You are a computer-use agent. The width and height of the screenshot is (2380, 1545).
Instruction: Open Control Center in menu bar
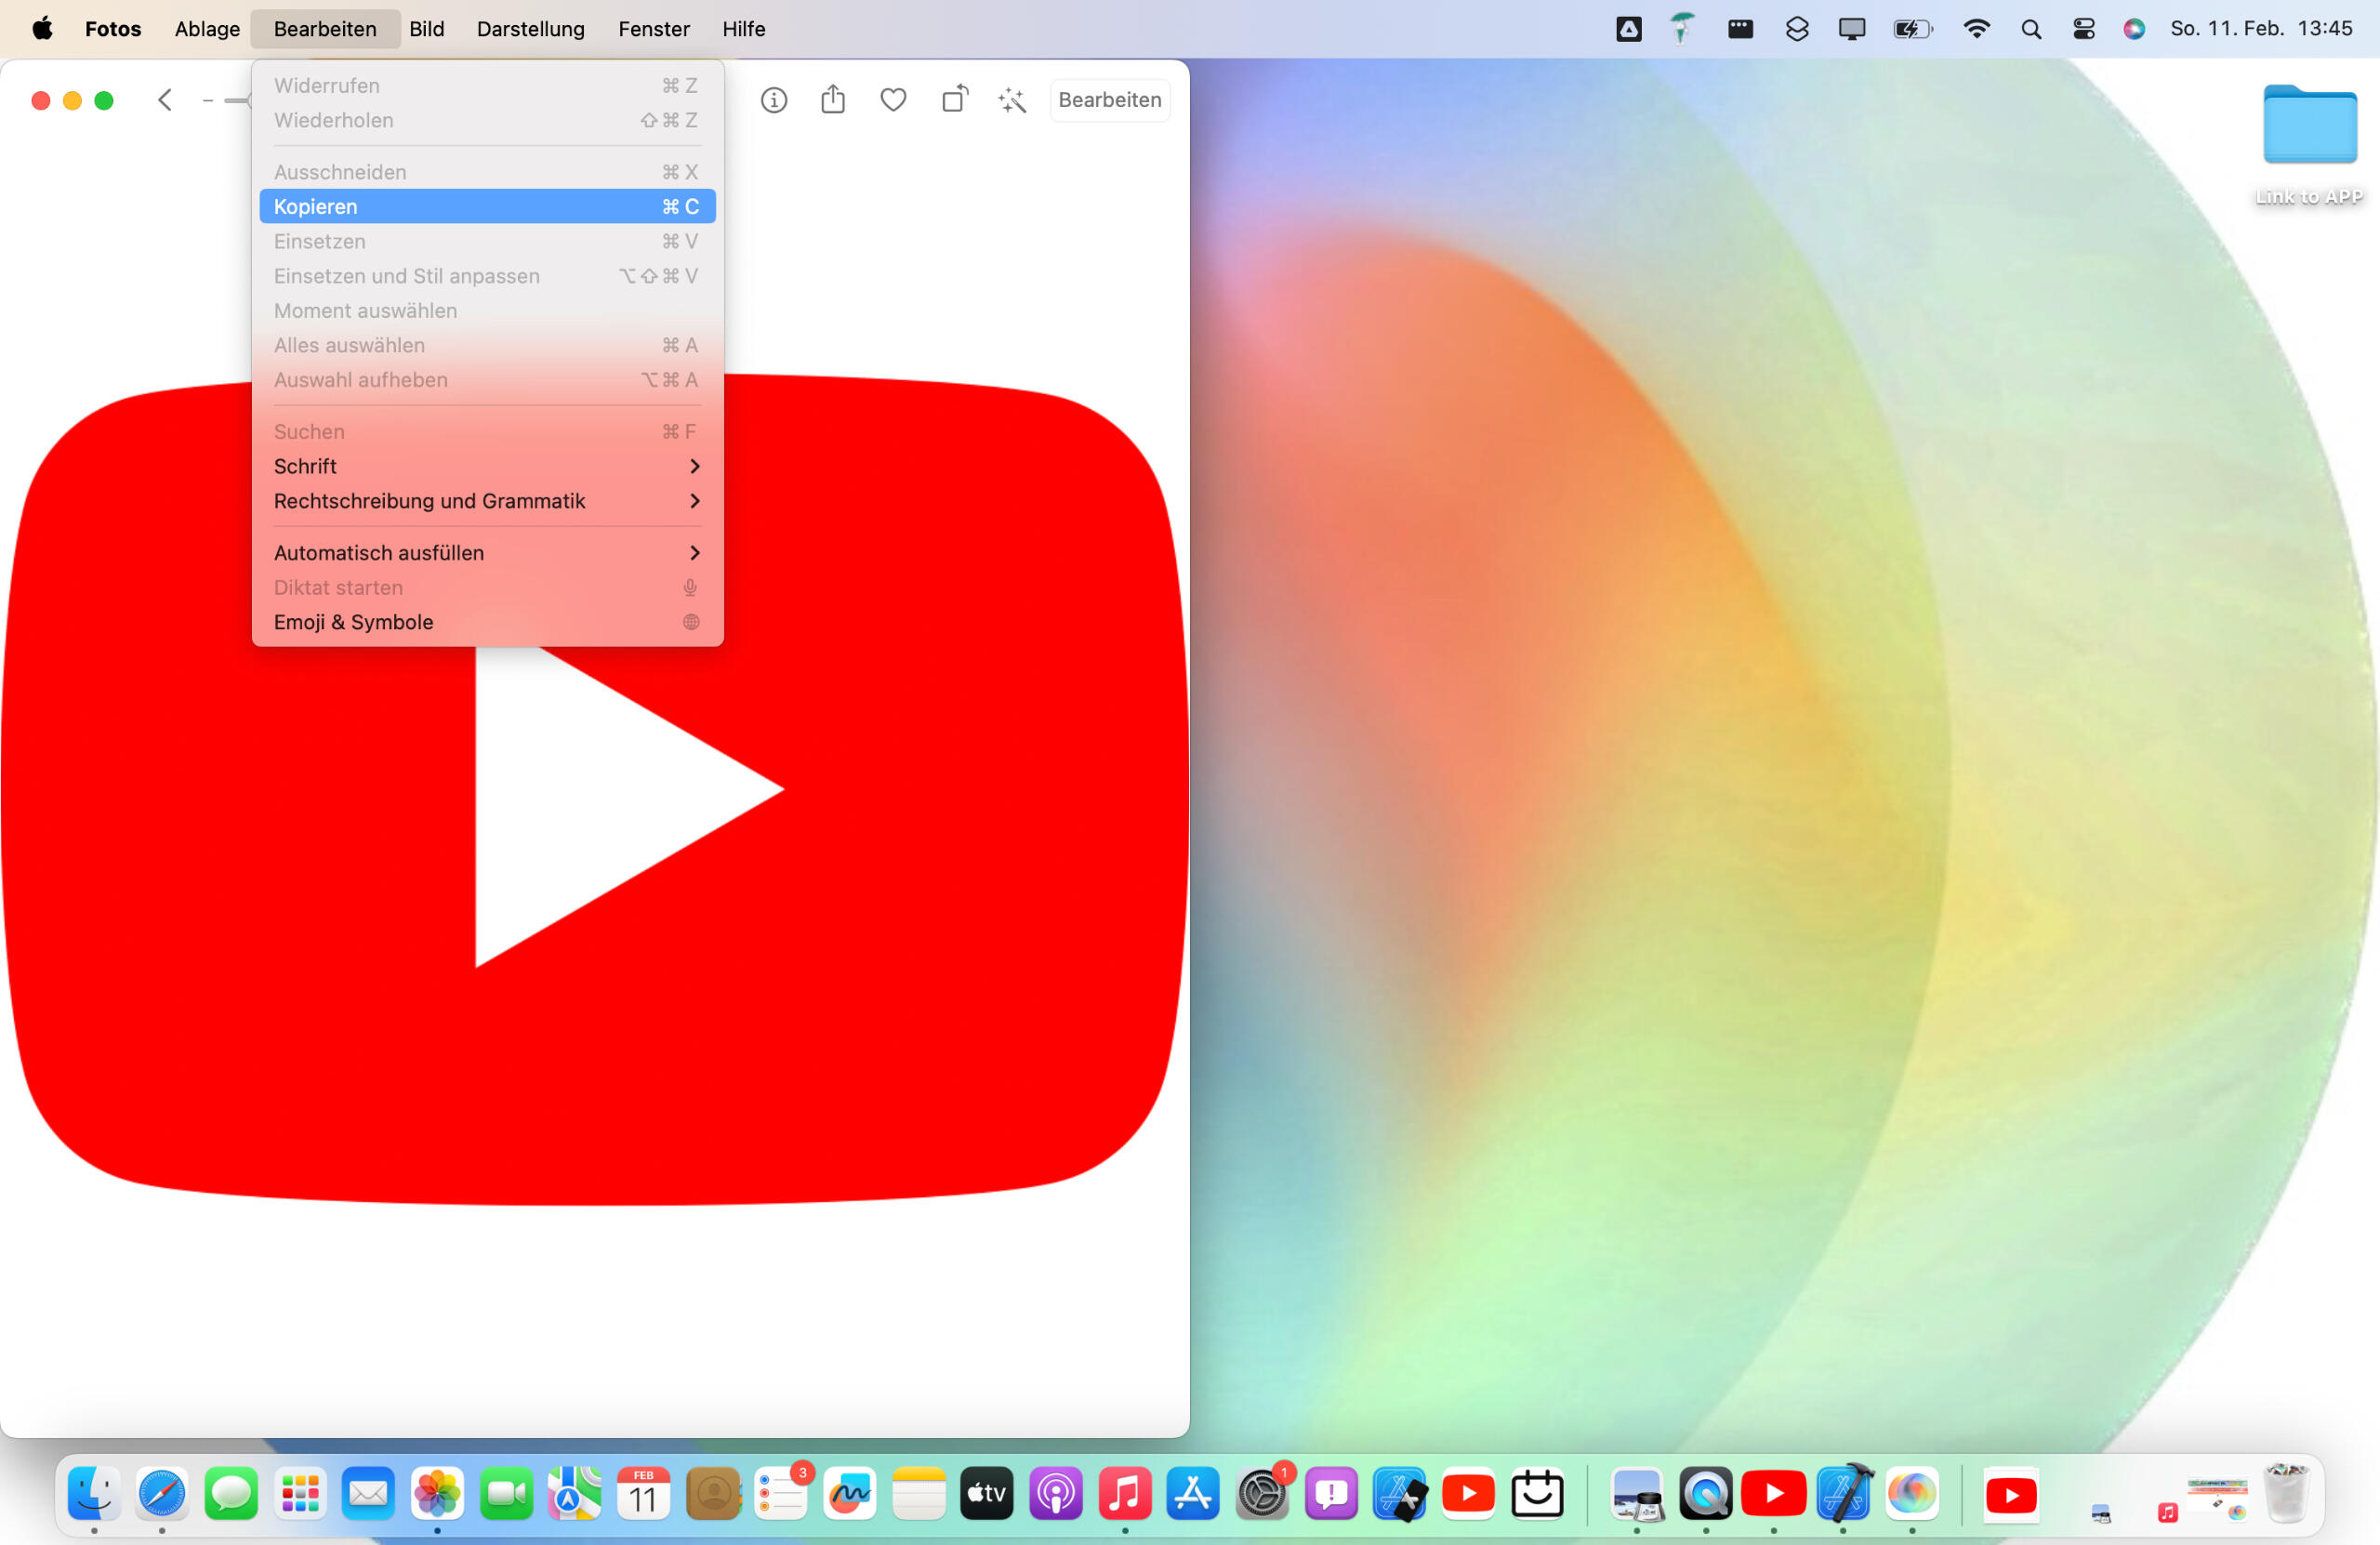click(x=2083, y=29)
